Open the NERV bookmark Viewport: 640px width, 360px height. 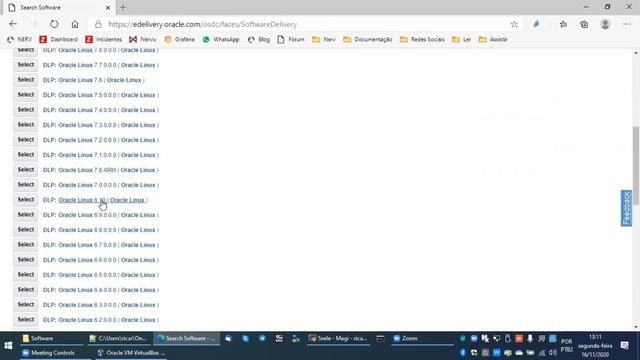pos(20,40)
